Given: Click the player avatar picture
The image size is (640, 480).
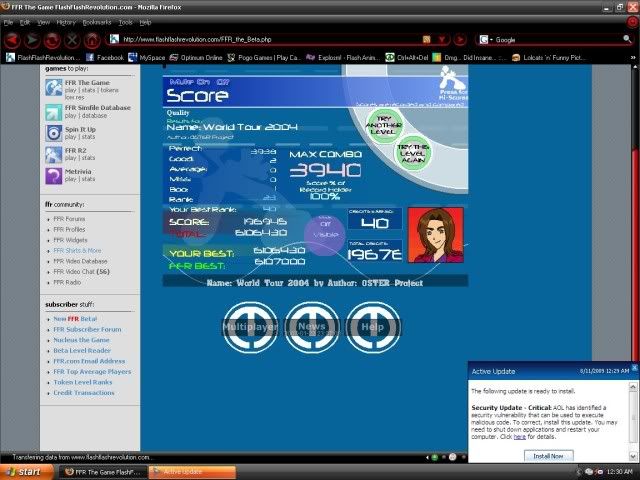Looking at the screenshot, I should pos(435,234).
